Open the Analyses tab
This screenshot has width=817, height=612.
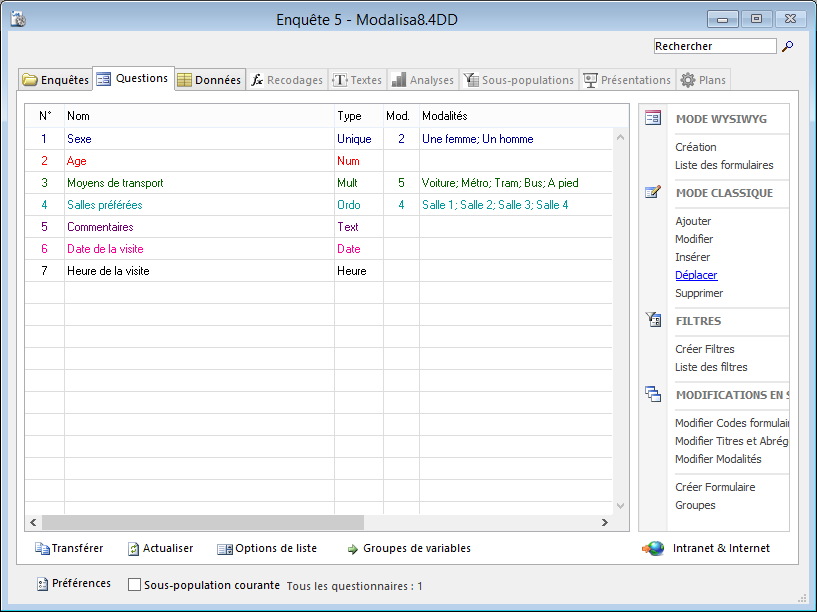423,80
